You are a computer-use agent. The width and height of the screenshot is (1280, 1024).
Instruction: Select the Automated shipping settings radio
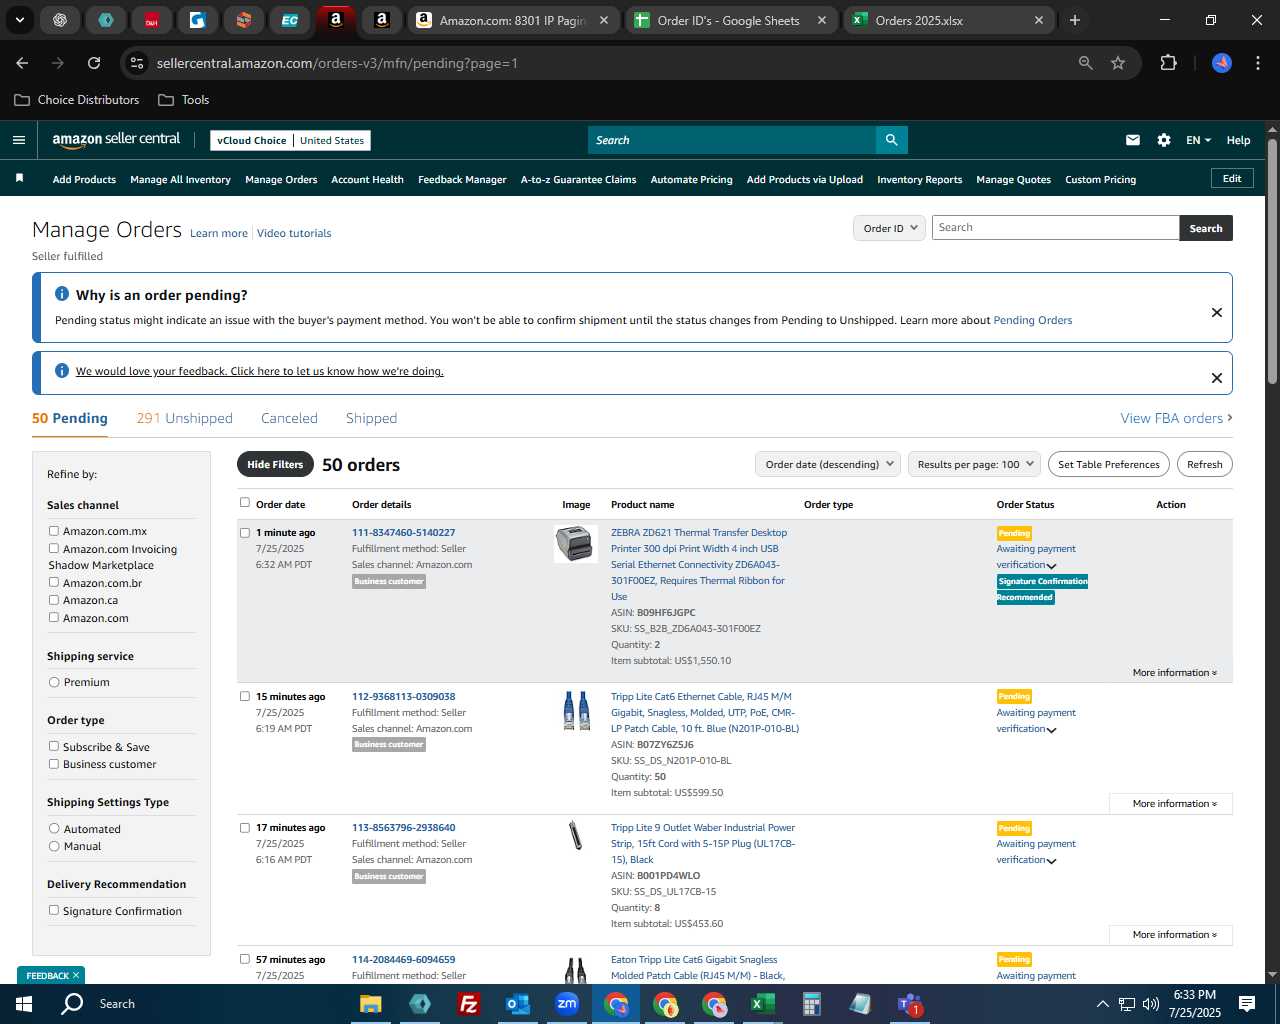[54, 828]
